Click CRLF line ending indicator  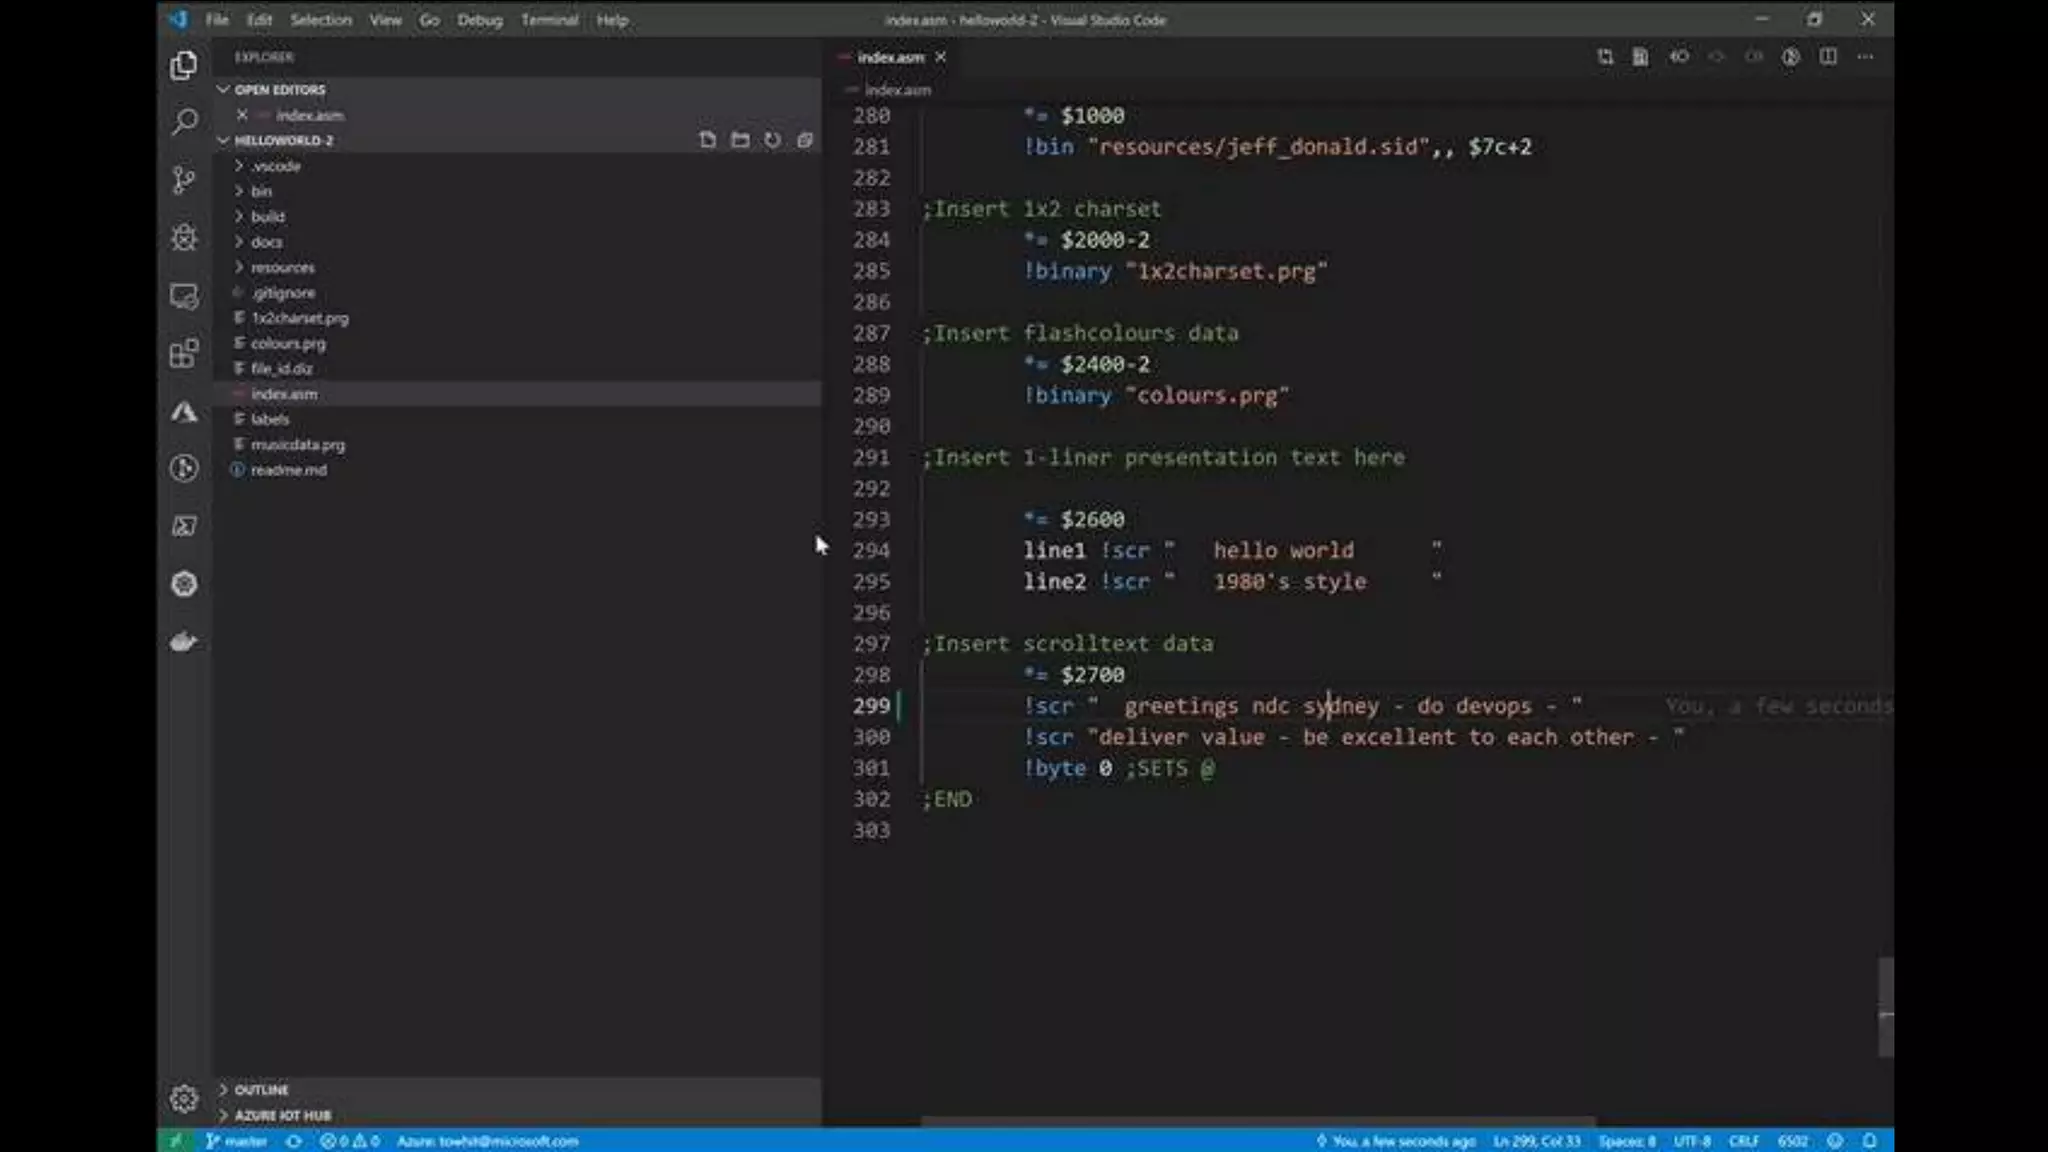point(1743,1141)
